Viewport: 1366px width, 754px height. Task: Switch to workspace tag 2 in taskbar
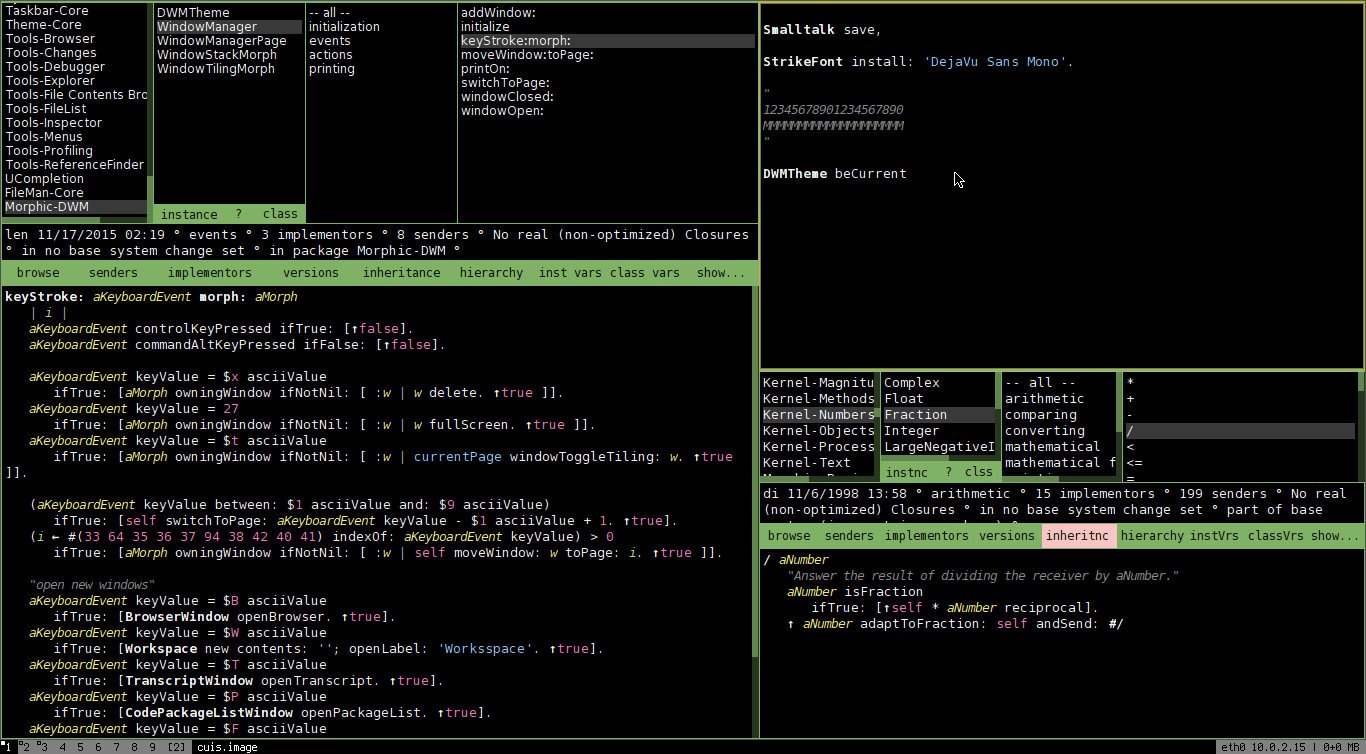point(26,747)
